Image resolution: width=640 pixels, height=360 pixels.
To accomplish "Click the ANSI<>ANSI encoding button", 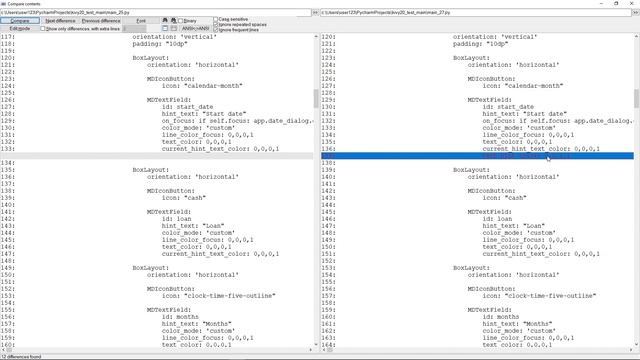I will 195,29.
